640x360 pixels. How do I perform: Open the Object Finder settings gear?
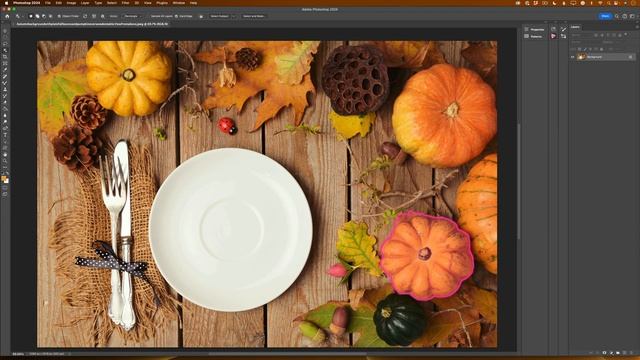[x=102, y=16]
